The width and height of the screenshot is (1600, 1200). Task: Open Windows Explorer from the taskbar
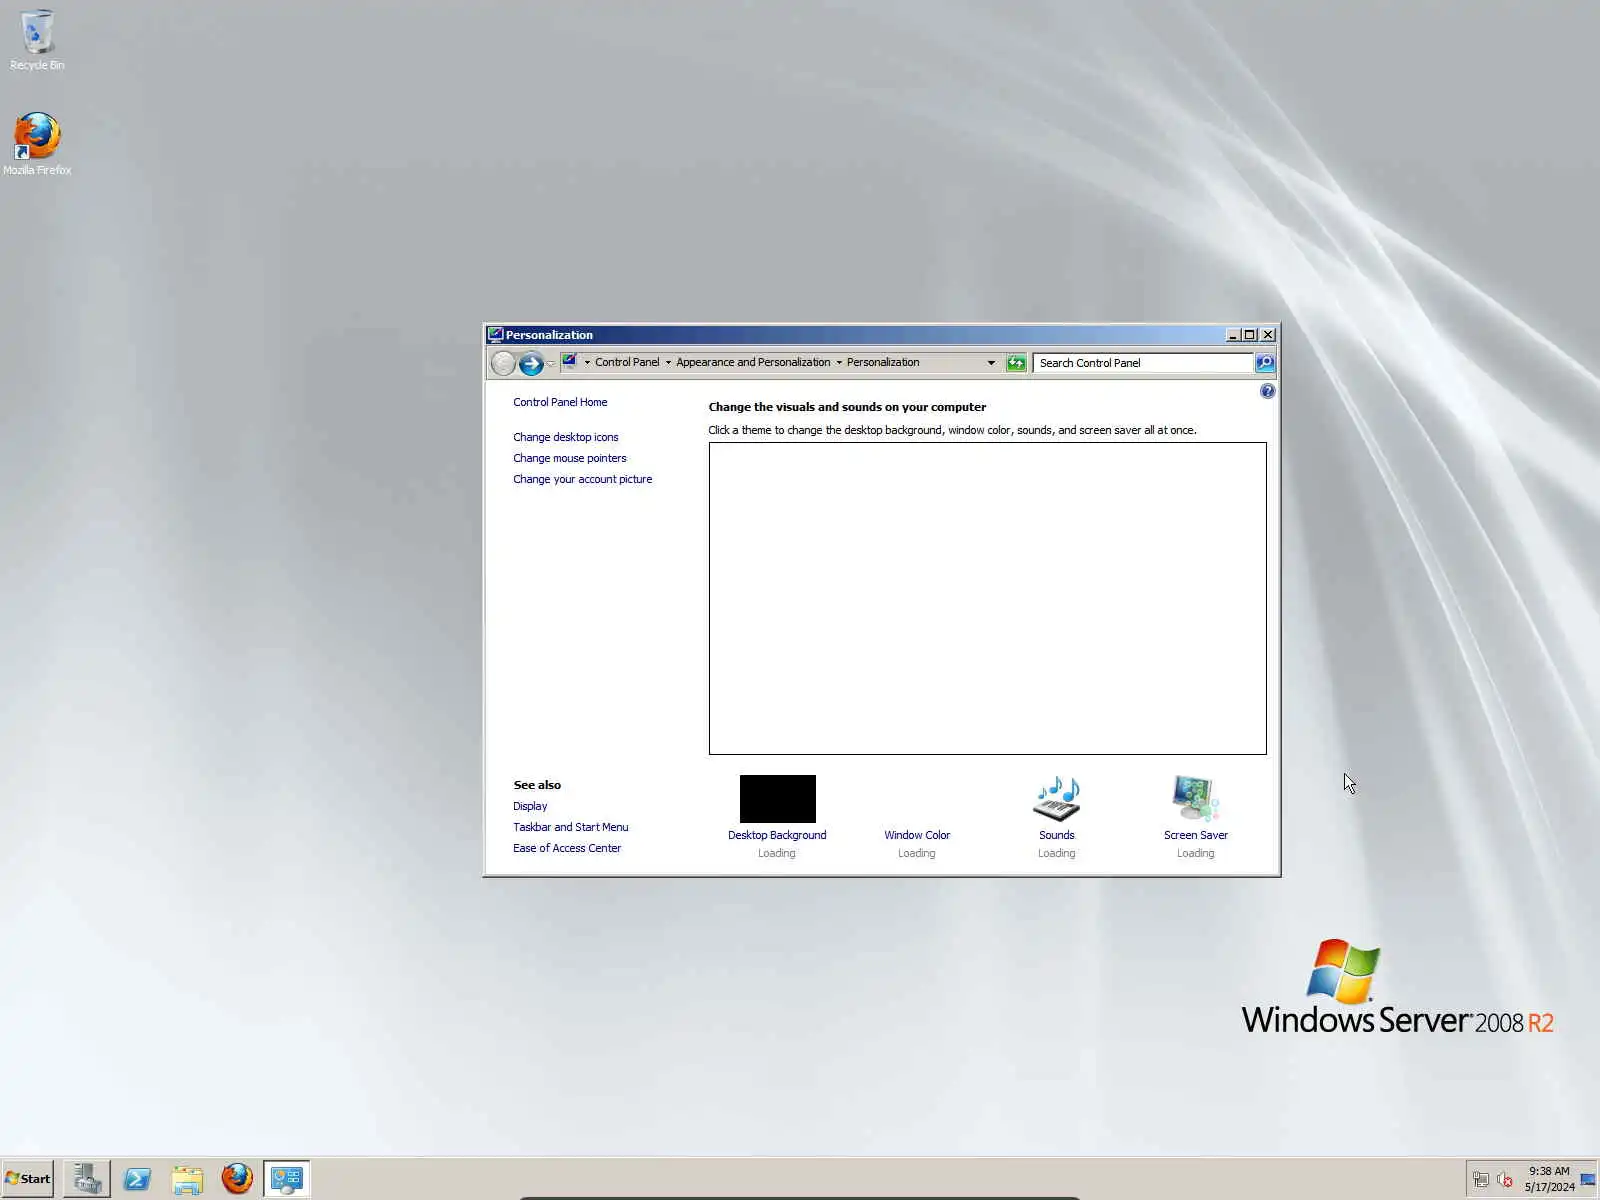pyautogui.click(x=187, y=1179)
